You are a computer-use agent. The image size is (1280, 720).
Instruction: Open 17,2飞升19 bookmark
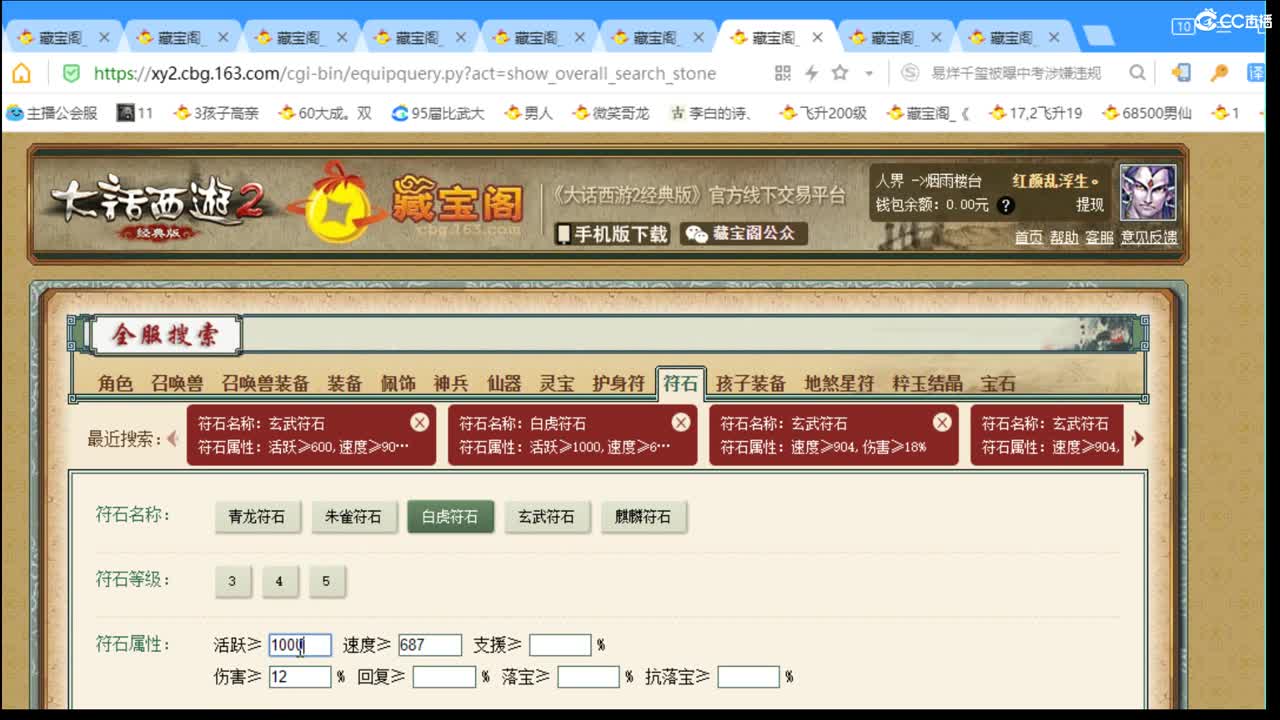pos(1035,113)
